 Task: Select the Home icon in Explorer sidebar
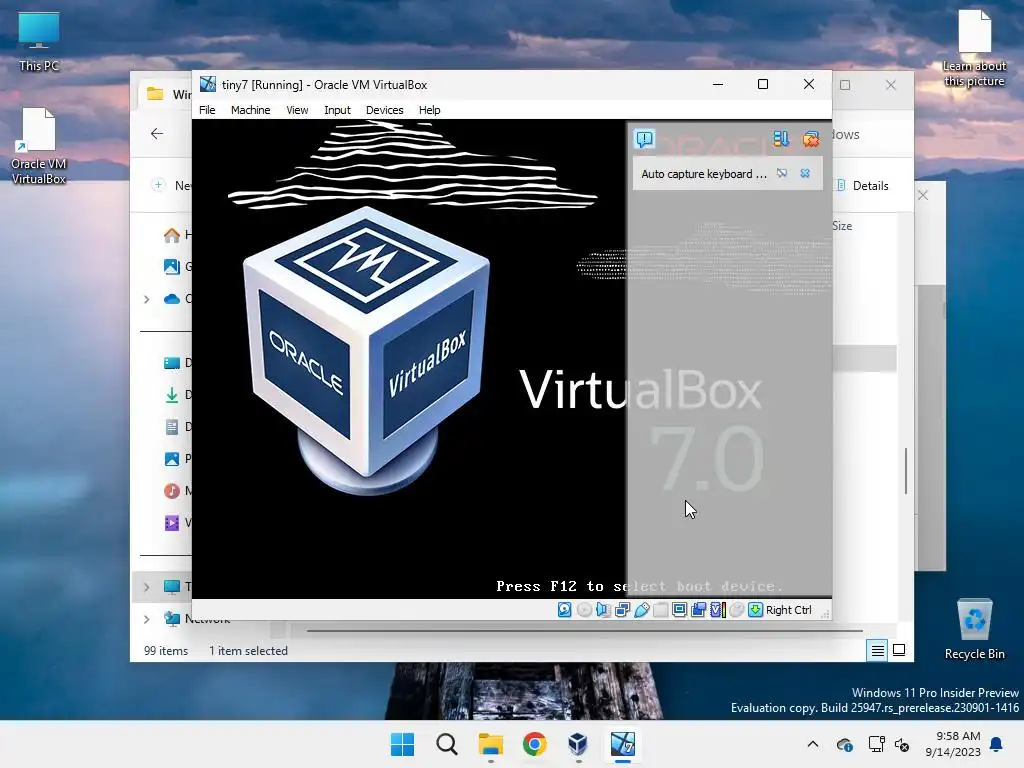click(172, 235)
